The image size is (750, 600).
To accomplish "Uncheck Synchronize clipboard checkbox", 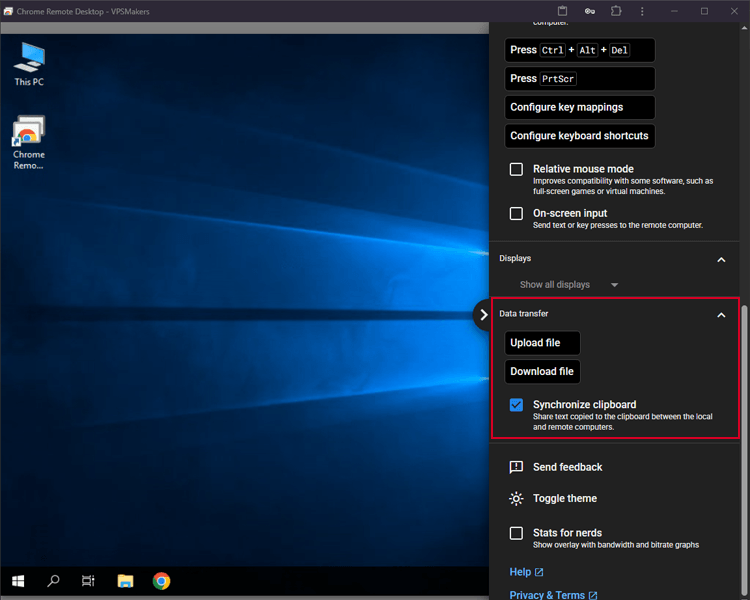I will tap(516, 405).
